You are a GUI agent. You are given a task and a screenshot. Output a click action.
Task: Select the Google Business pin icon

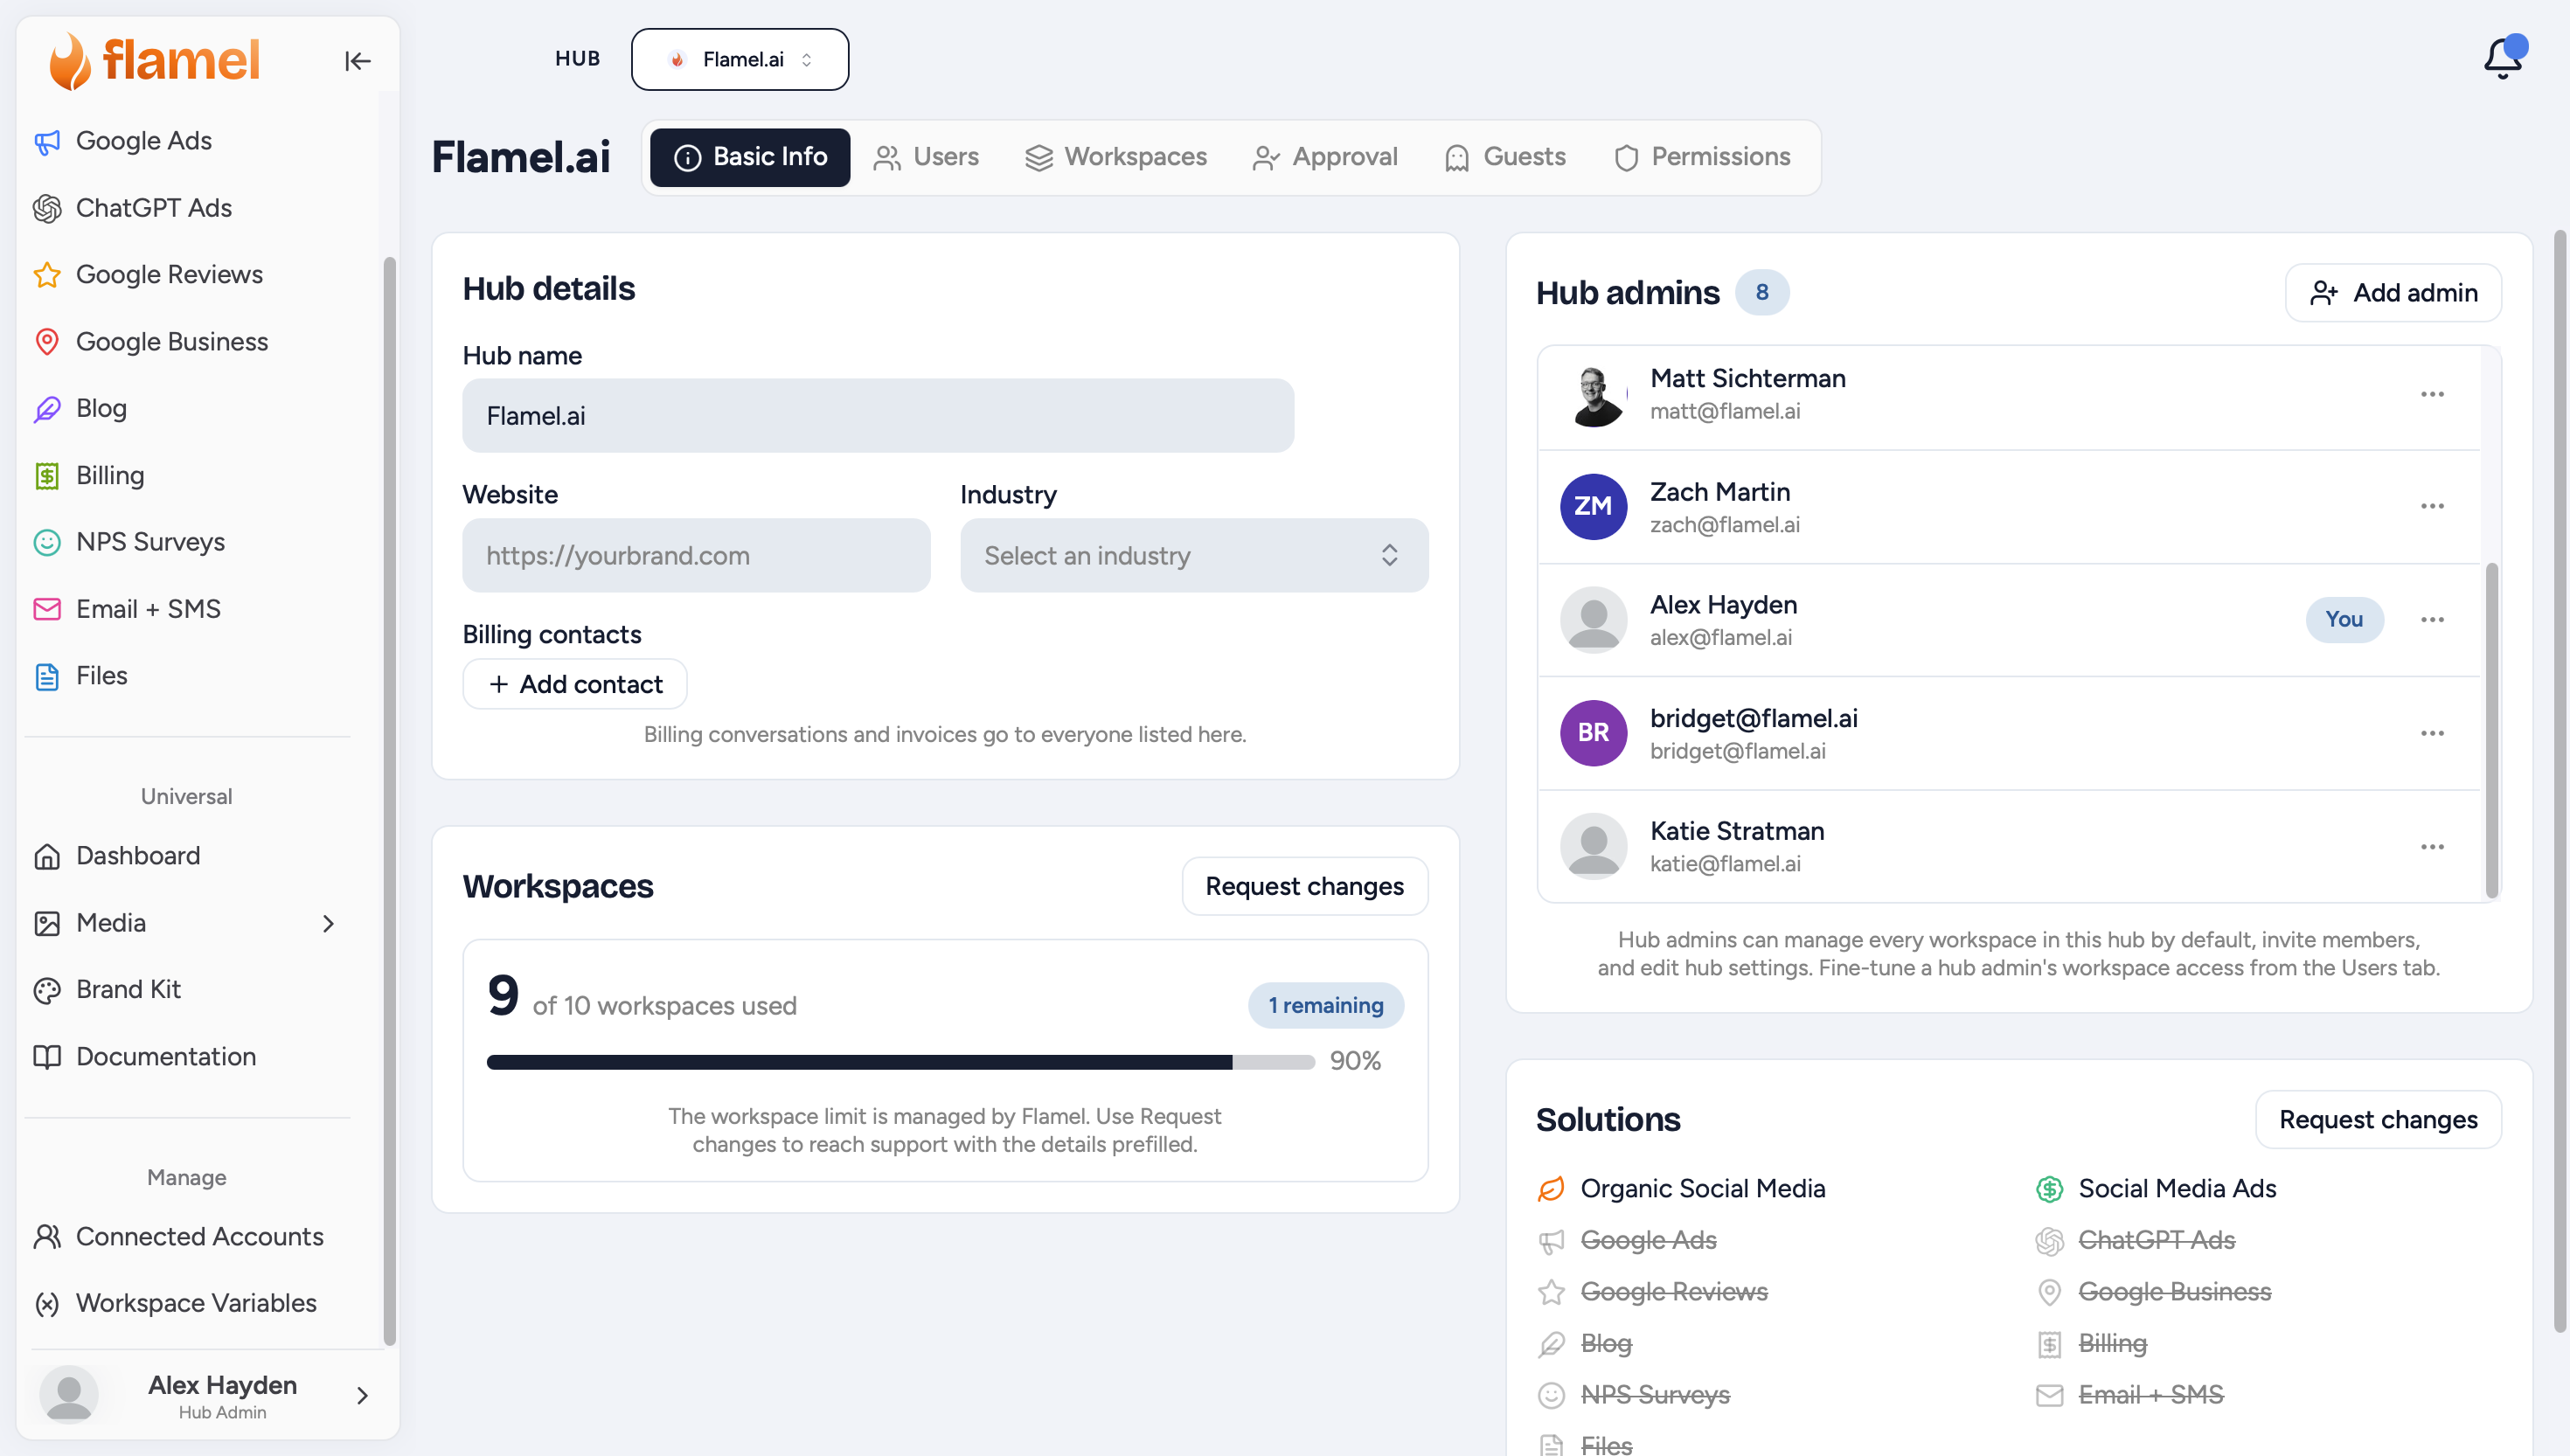coord(47,342)
